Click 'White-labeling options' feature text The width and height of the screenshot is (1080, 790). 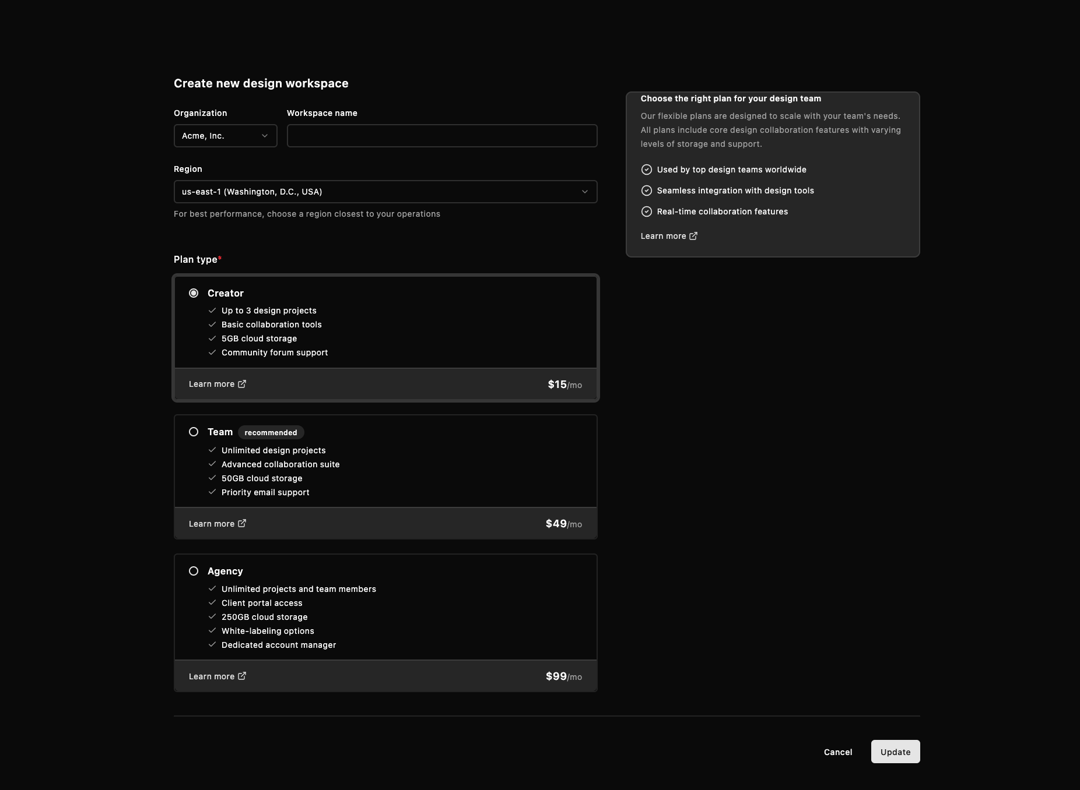point(268,631)
